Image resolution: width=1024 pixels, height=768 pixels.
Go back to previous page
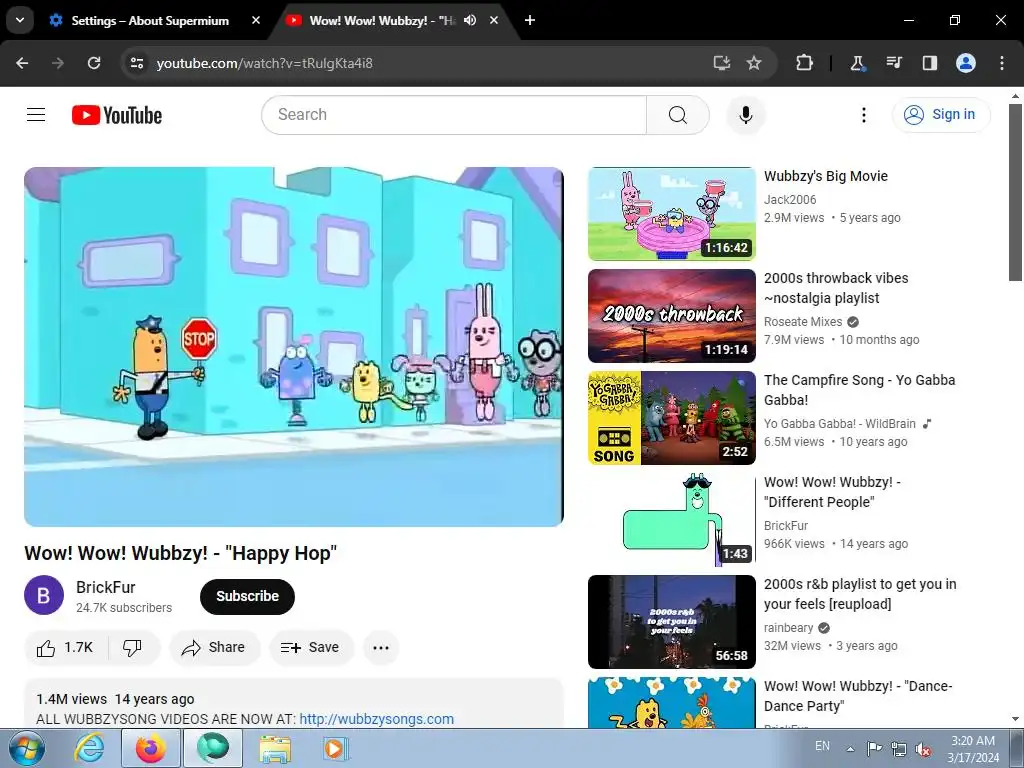point(22,63)
